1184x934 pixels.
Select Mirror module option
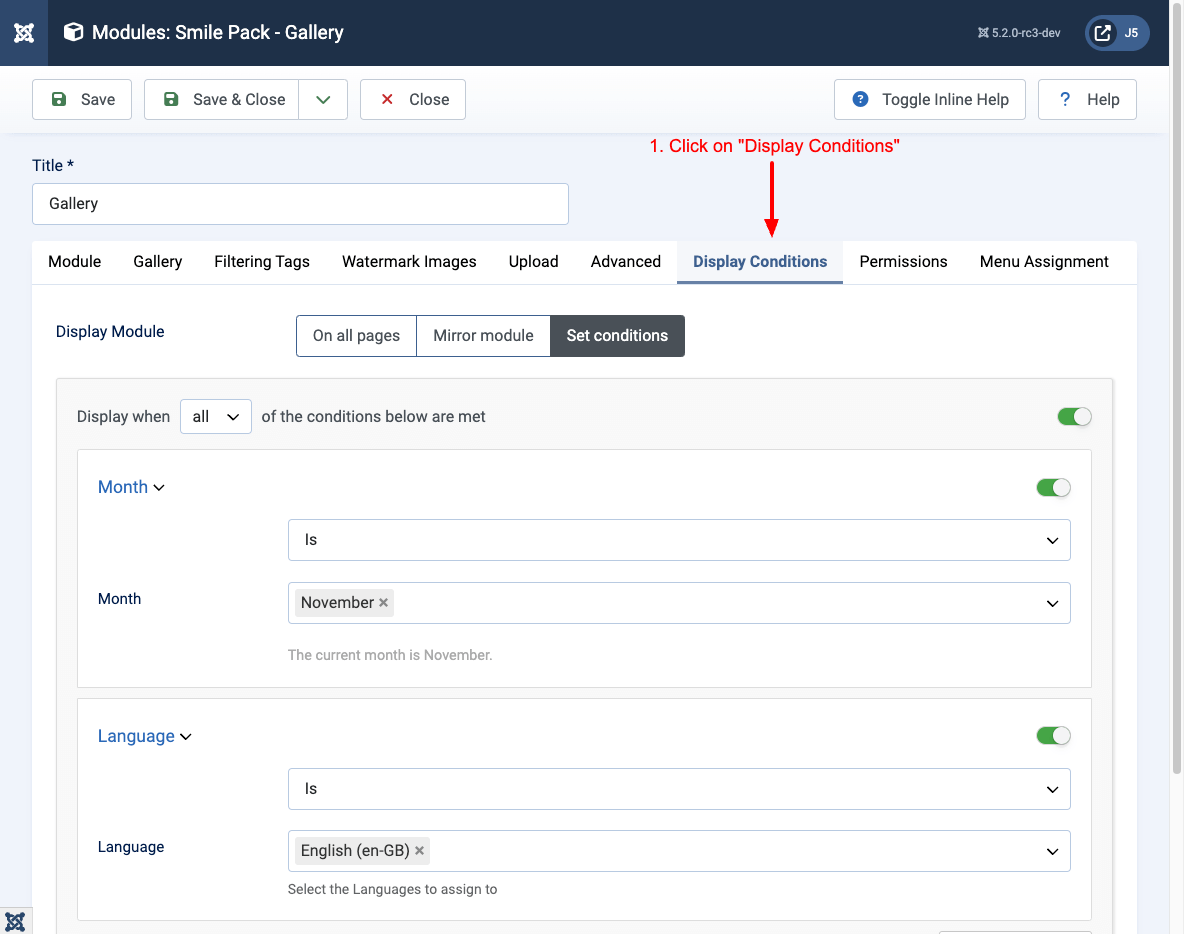pyautogui.click(x=483, y=336)
